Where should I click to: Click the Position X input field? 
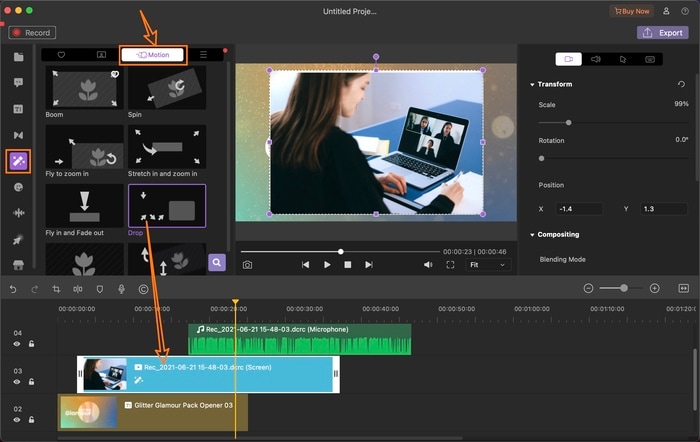coord(579,208)
